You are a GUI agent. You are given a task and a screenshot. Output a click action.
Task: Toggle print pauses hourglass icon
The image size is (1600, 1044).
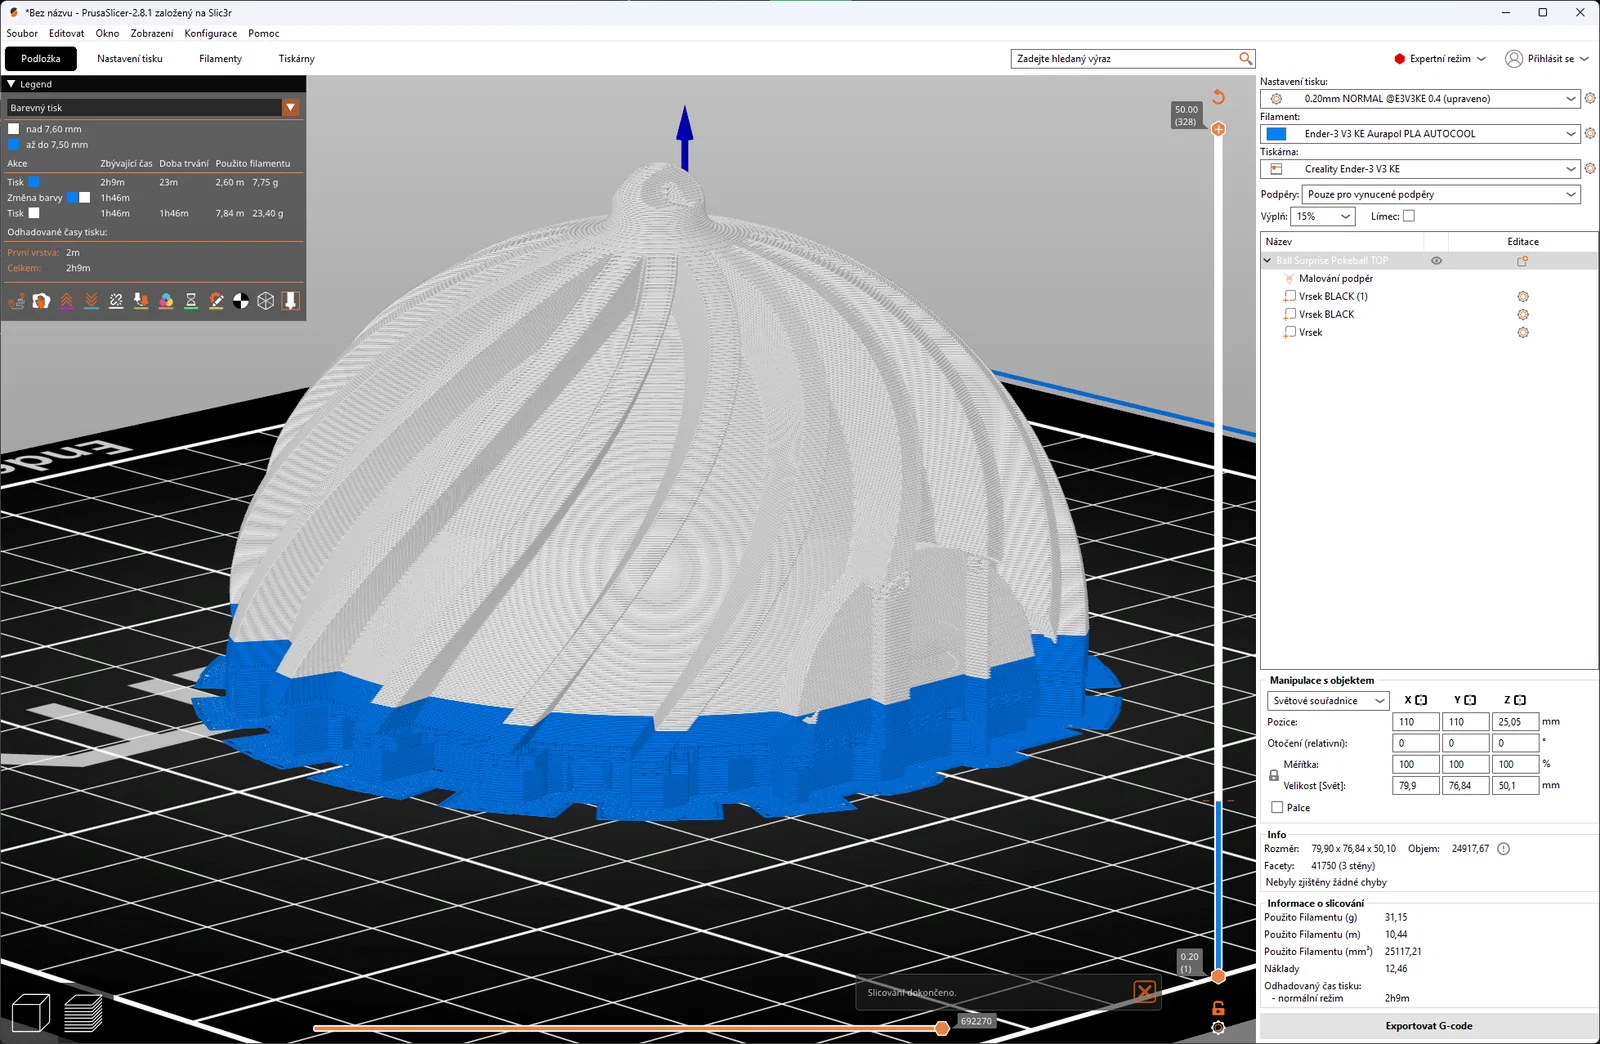(191, 301)
